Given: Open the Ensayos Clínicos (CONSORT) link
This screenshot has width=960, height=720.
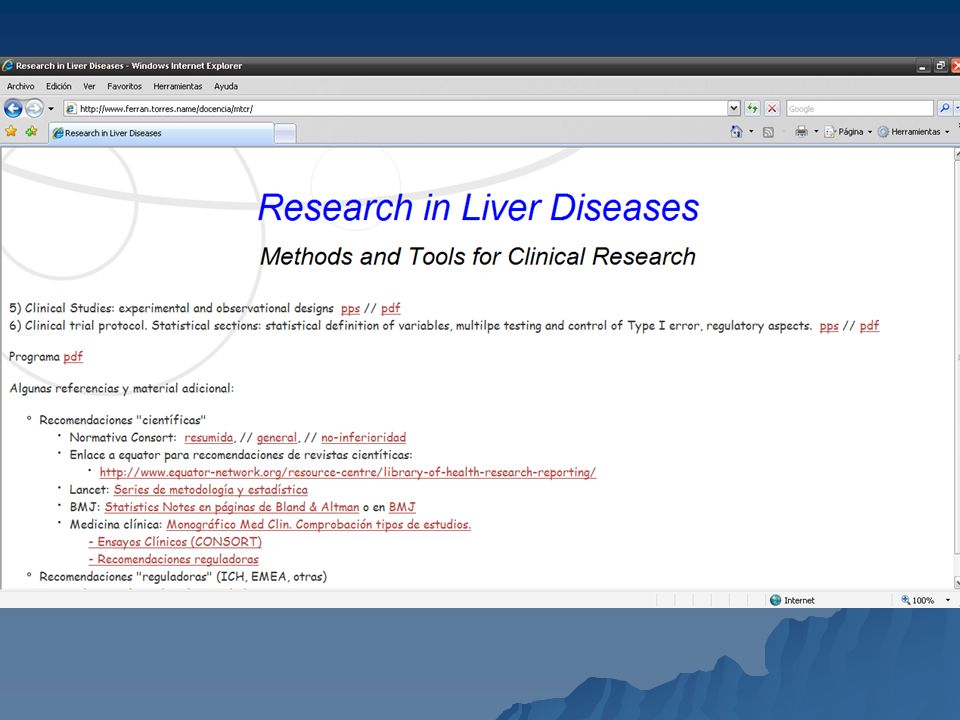Looking at the screenshot, I should 175,542.
